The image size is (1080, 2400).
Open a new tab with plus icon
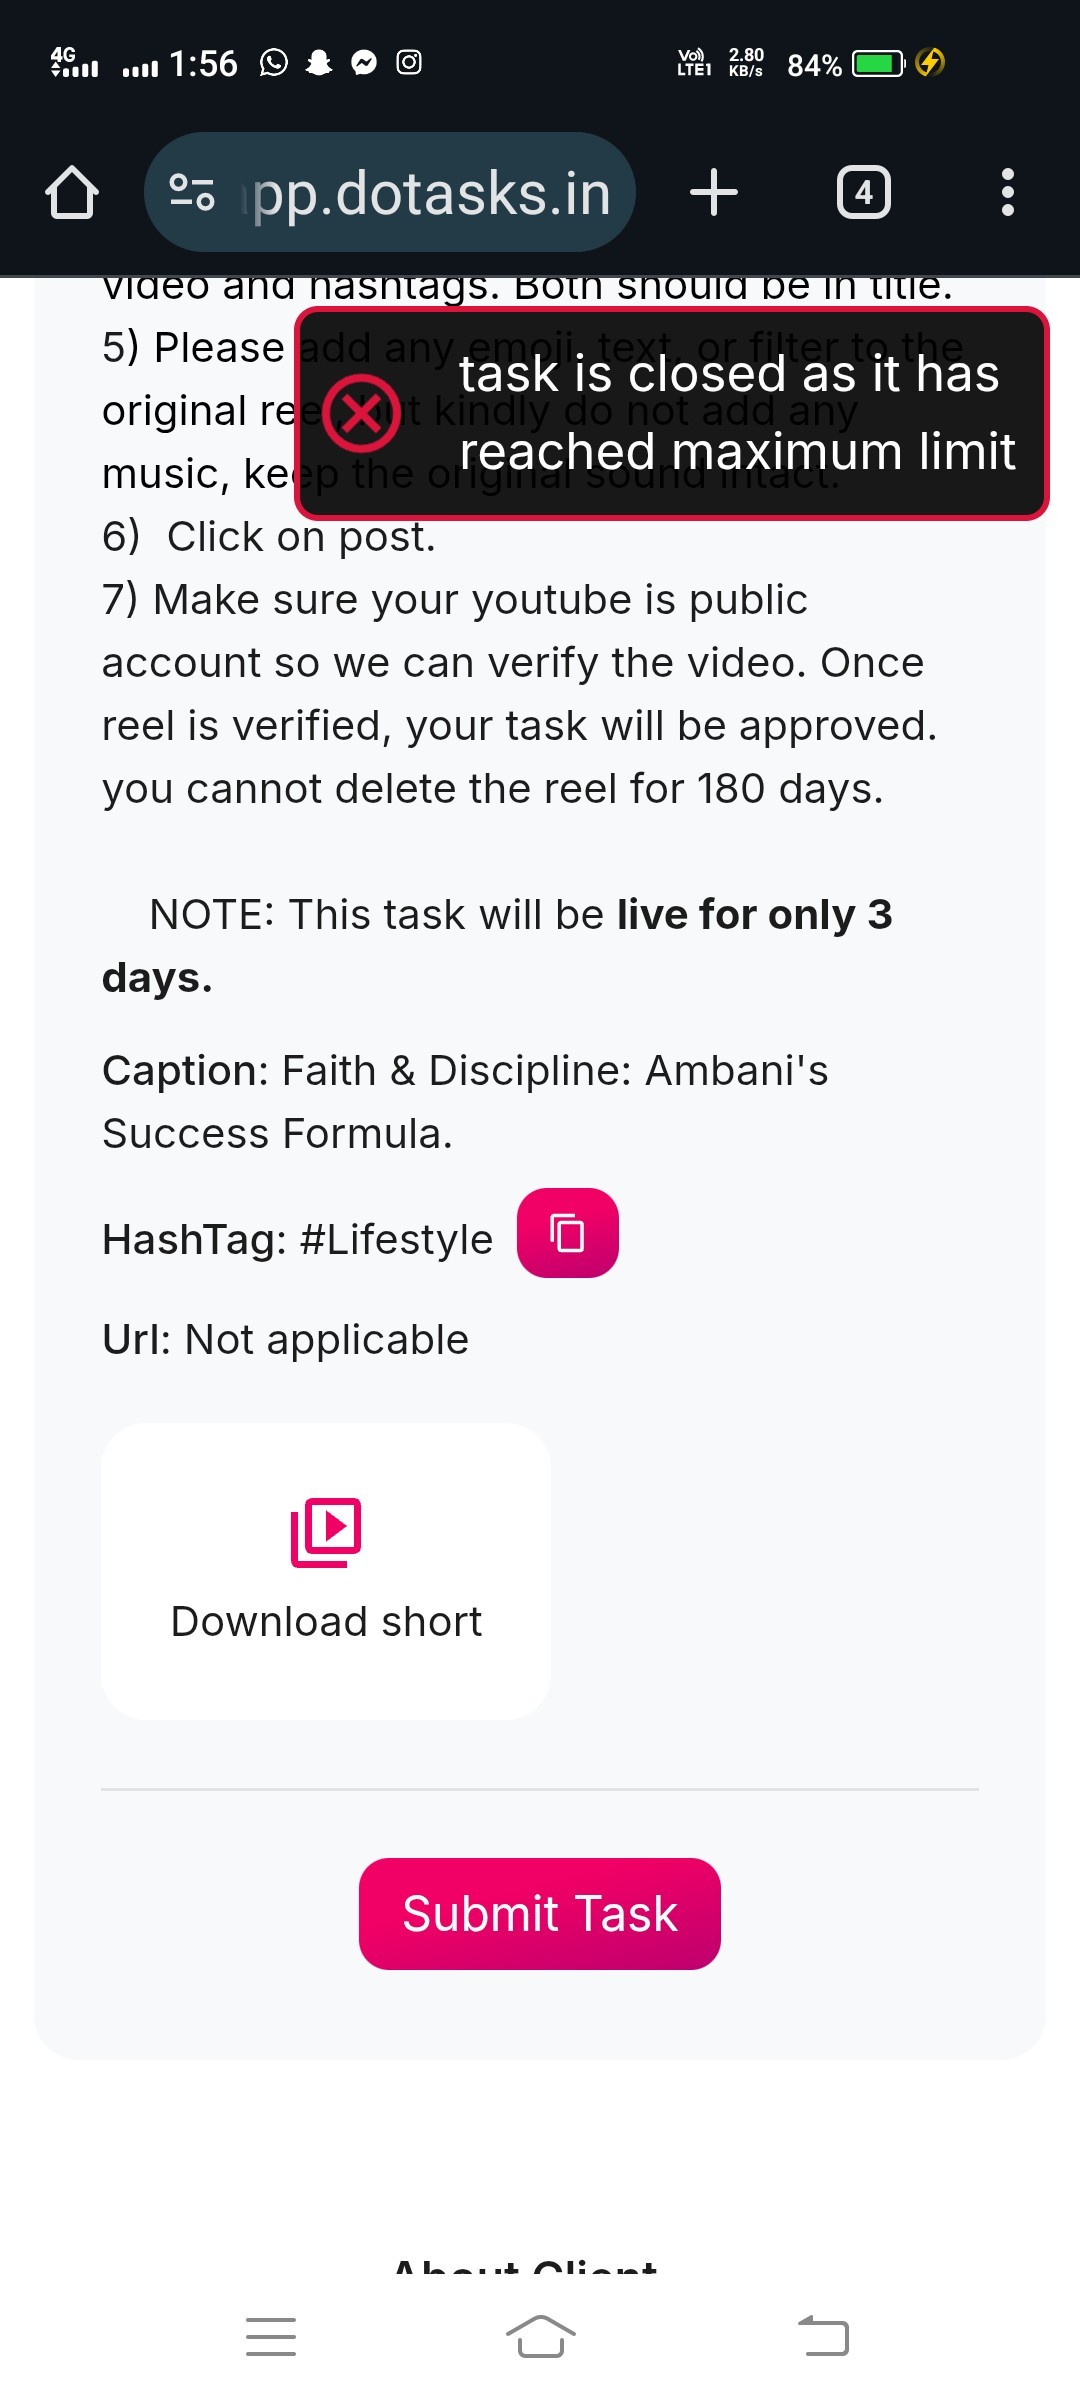714,192
